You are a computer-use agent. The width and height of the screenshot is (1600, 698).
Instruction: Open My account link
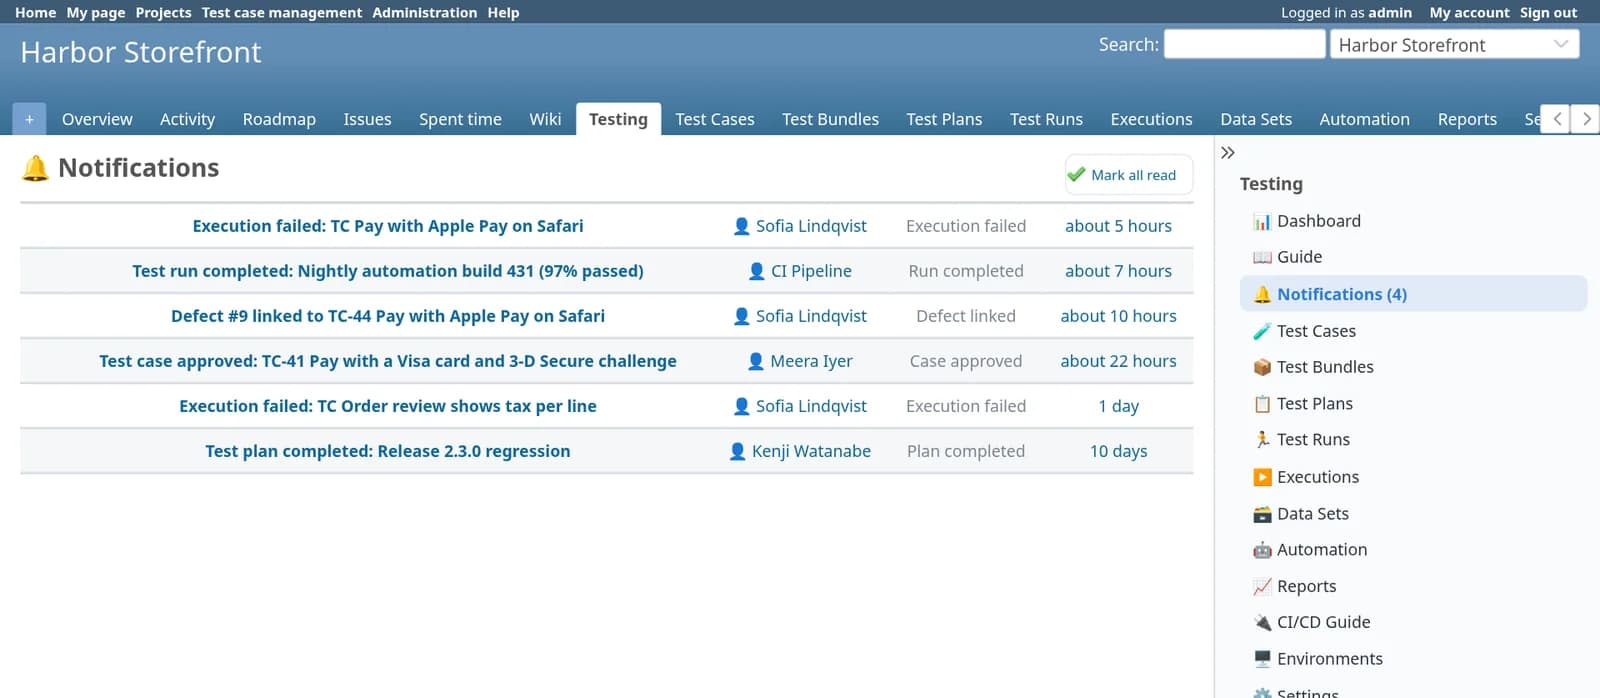point(1469,12)
